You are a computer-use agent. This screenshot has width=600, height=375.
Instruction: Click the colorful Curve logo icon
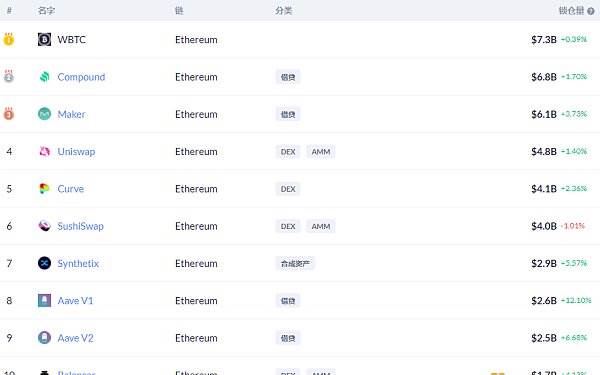pos(44,189)
